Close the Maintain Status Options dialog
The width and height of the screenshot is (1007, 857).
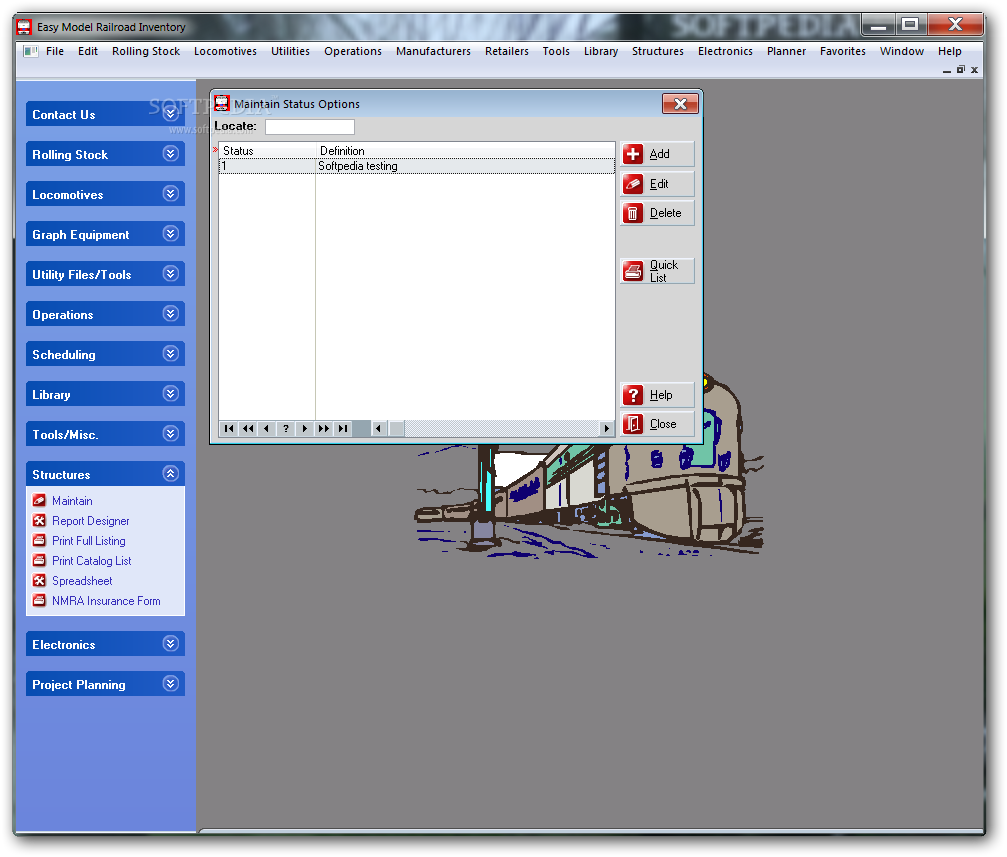pos(680,103)
